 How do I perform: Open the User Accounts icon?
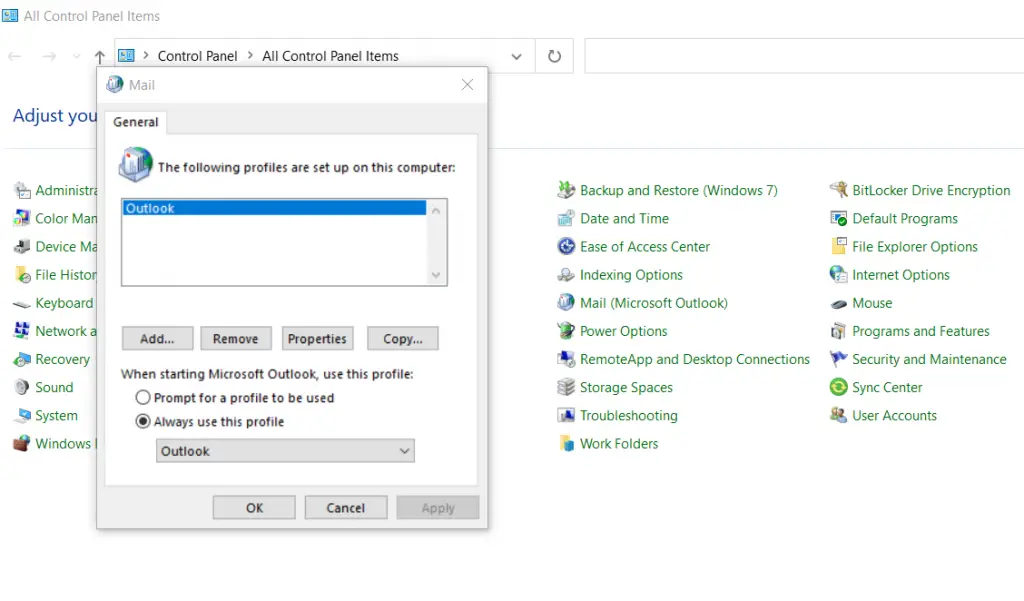(838, 415)
